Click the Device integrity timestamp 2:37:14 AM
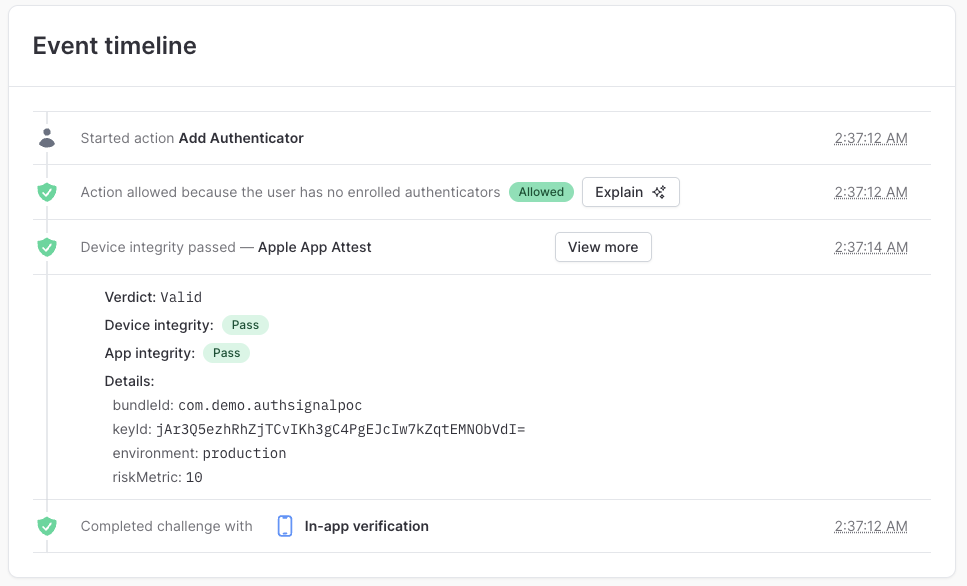This screenshot has height=586, width=967. pos(871,247)
